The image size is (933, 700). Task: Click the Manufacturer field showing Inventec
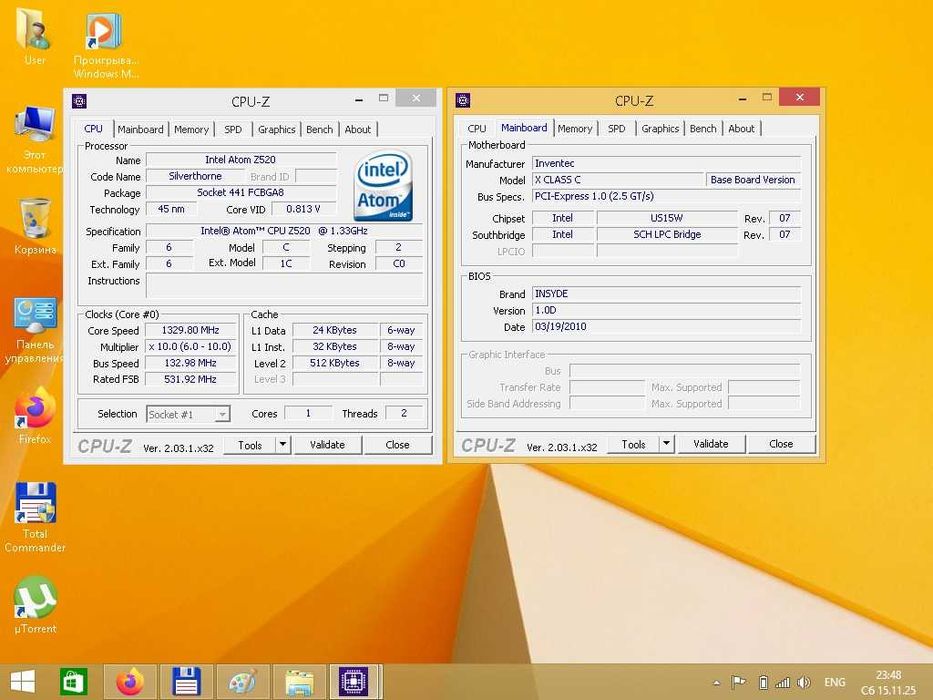[x=666, y=163]
